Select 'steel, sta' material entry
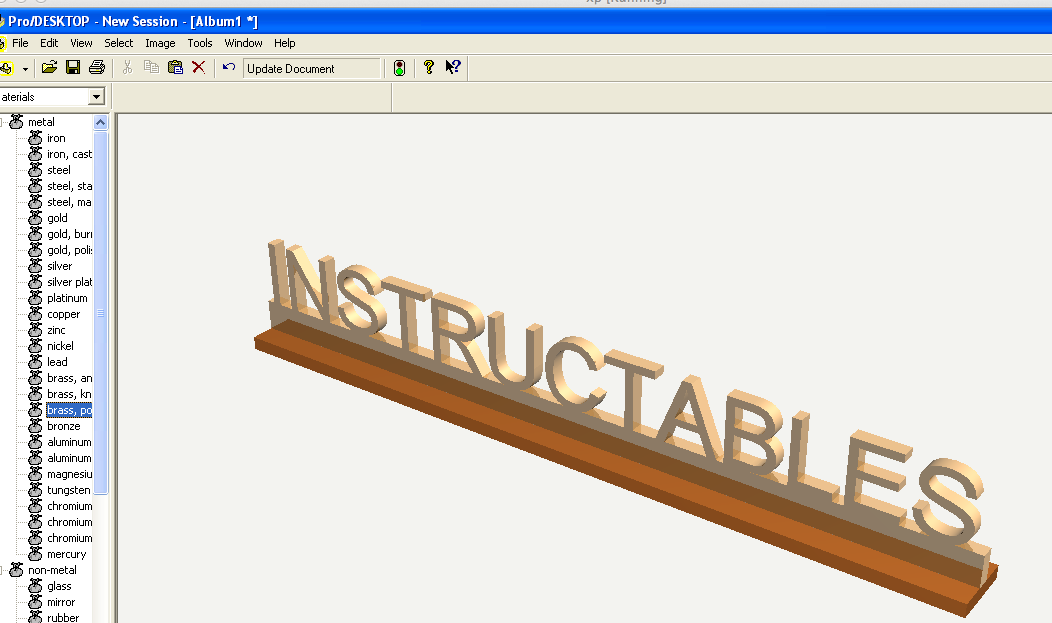 (69, 186)
